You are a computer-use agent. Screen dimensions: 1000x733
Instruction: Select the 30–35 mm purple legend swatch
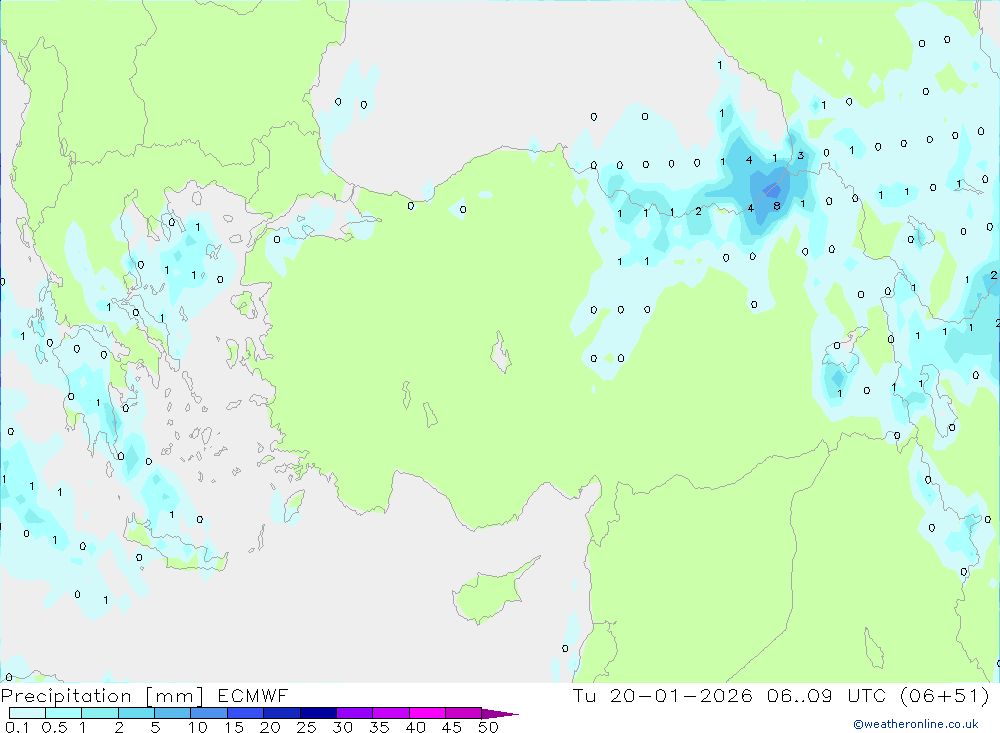[355, 713]
